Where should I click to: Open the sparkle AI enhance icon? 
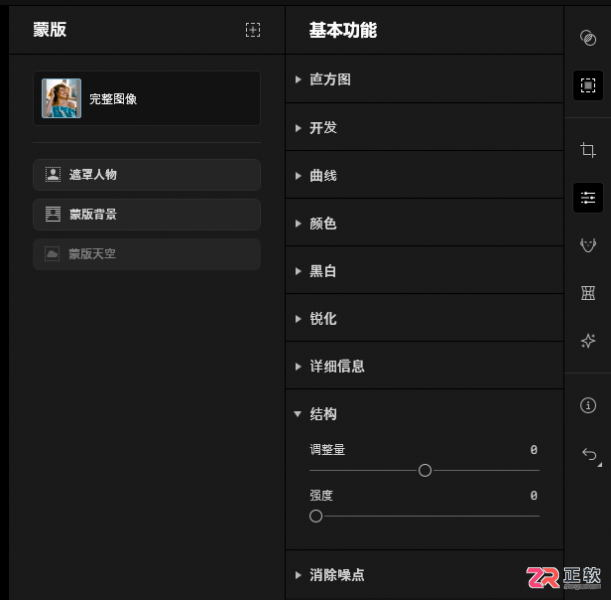coord(588,341)
